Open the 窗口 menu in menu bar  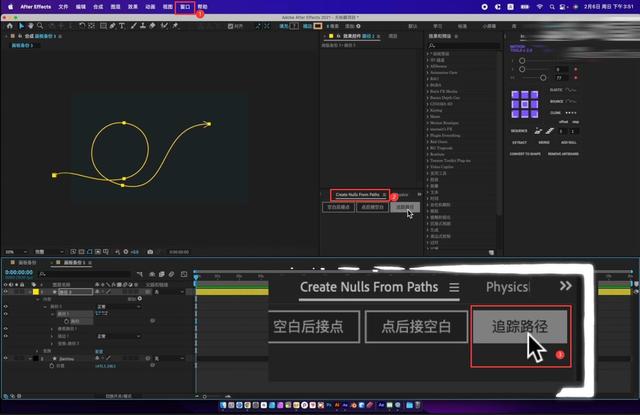tap(185, 7)
